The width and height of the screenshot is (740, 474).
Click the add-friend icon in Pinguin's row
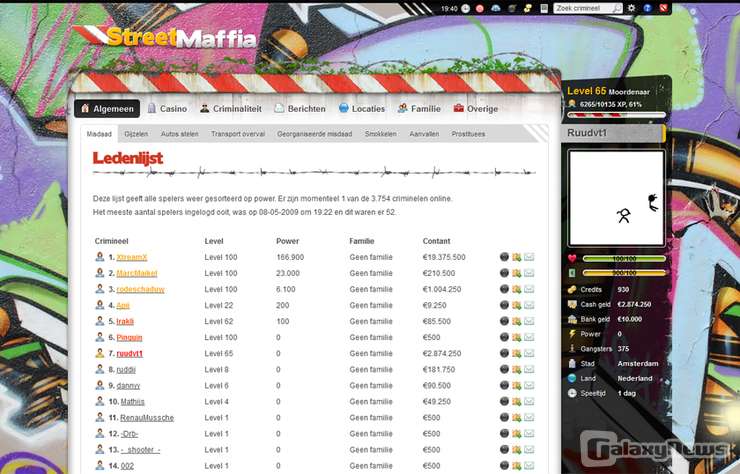(517, 337)
